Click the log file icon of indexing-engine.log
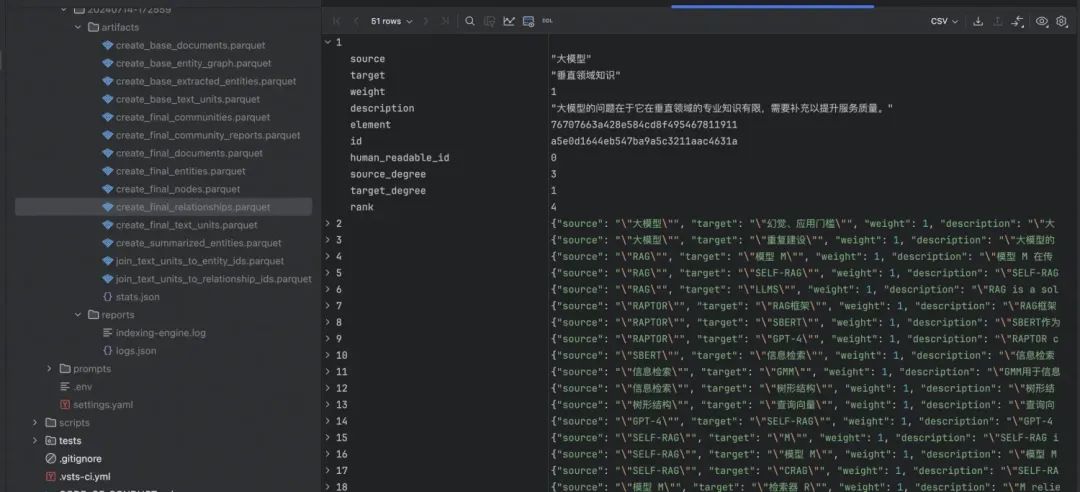Image resolution: width=1080 pixels, height=492 pixels. point(107,333)
